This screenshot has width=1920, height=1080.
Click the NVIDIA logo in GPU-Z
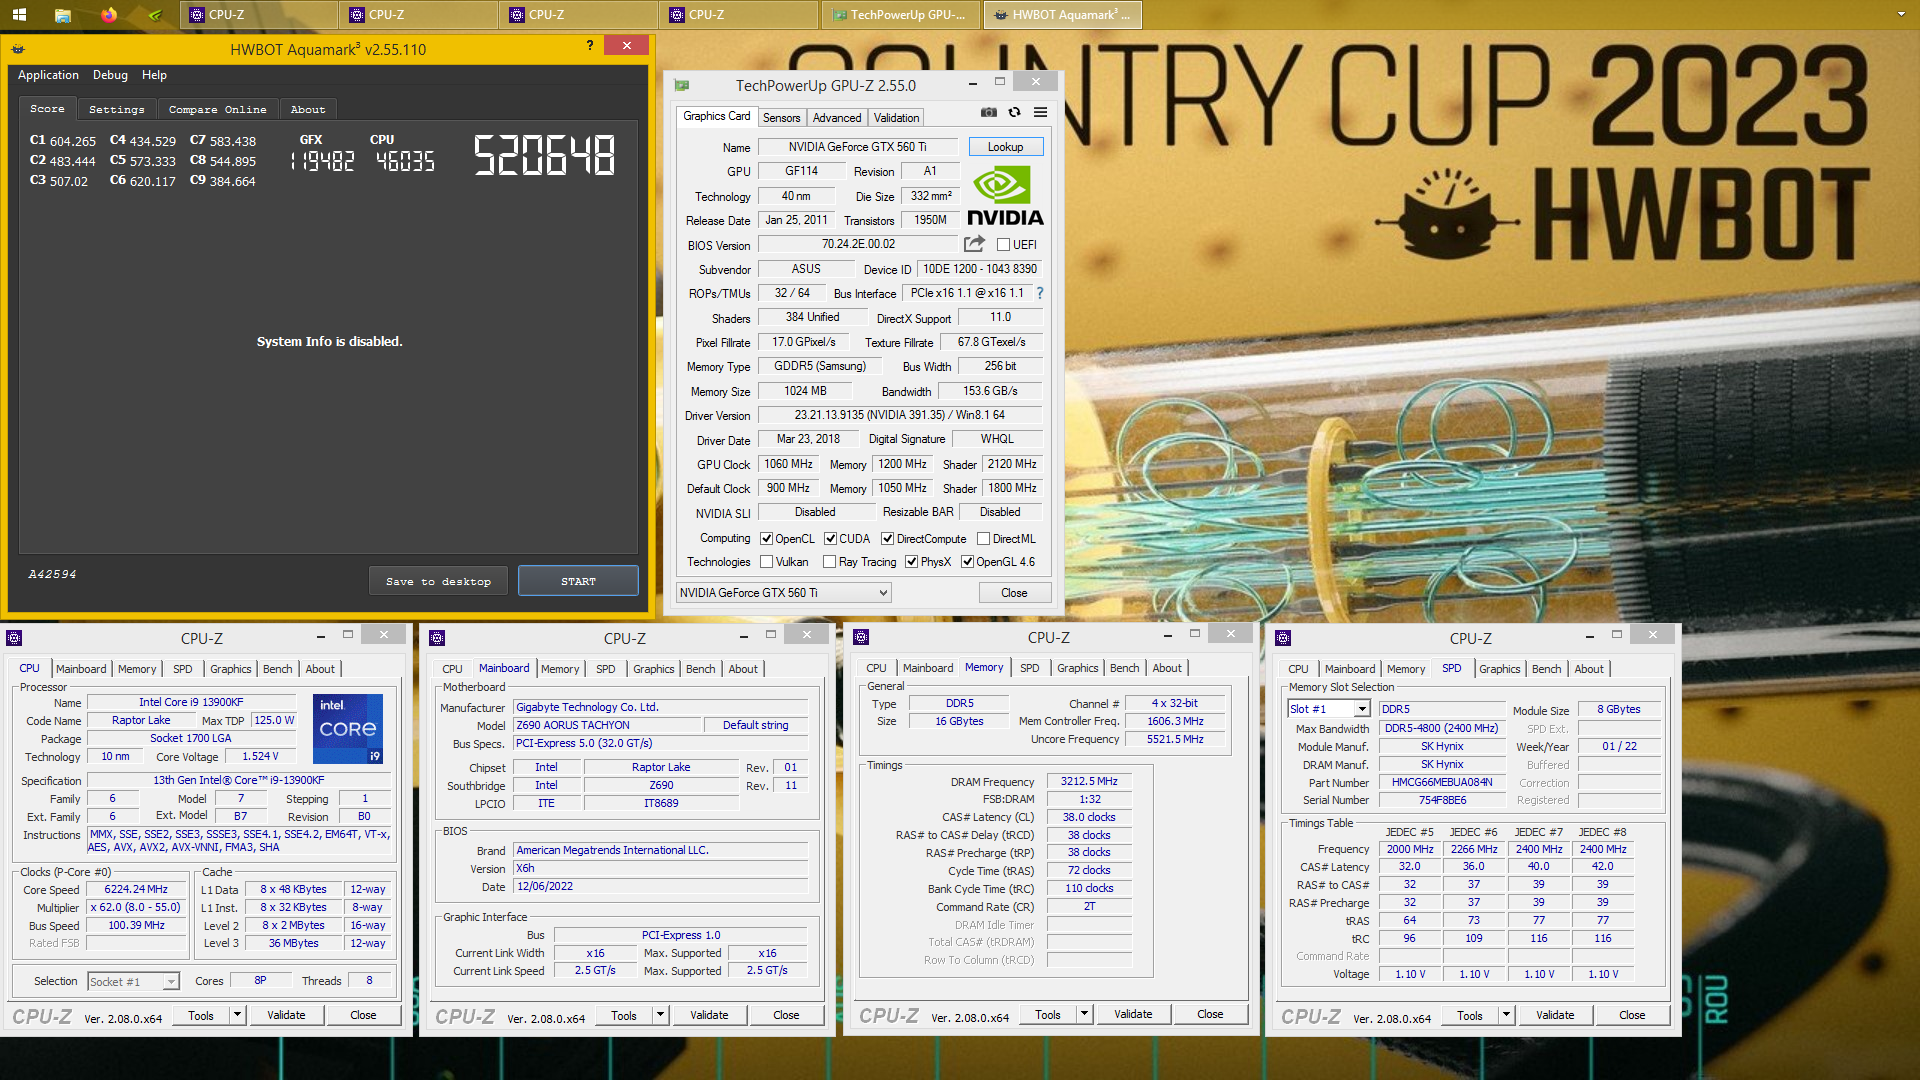1004,197
